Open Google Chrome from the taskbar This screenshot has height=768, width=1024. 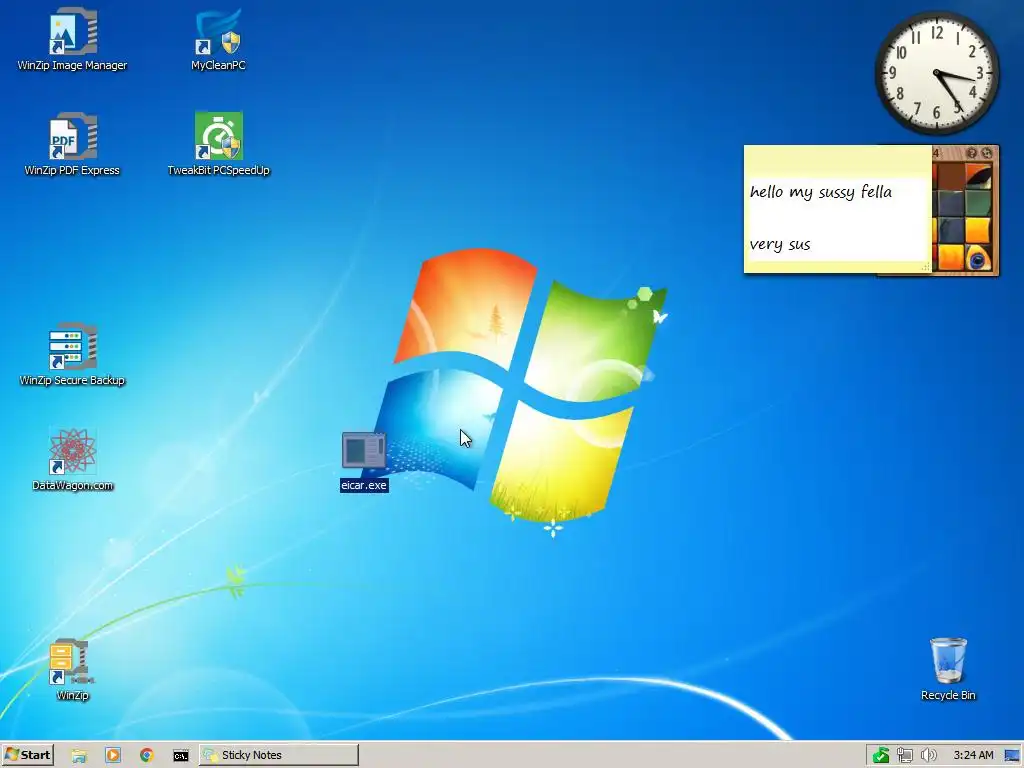coord(147,756)
